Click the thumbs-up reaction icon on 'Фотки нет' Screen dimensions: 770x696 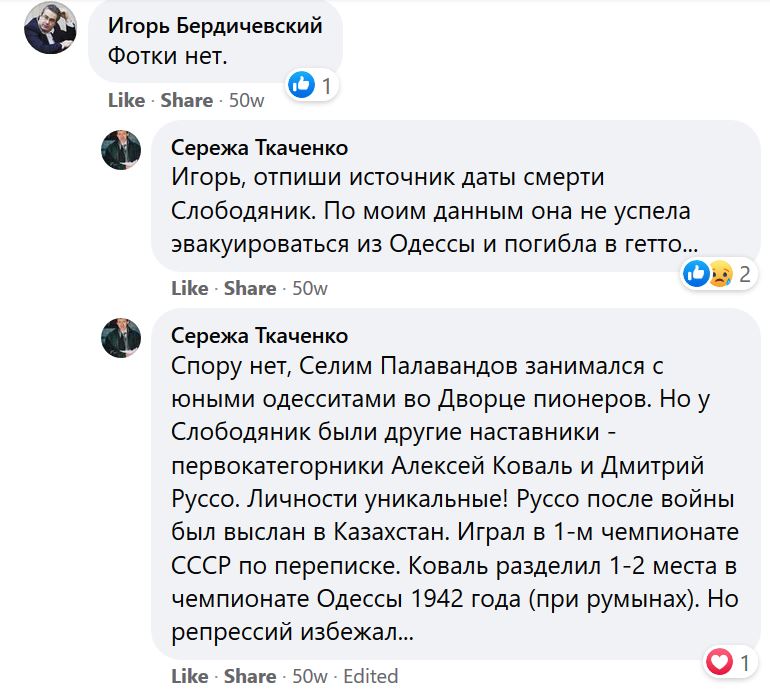(x=302, y=85)
